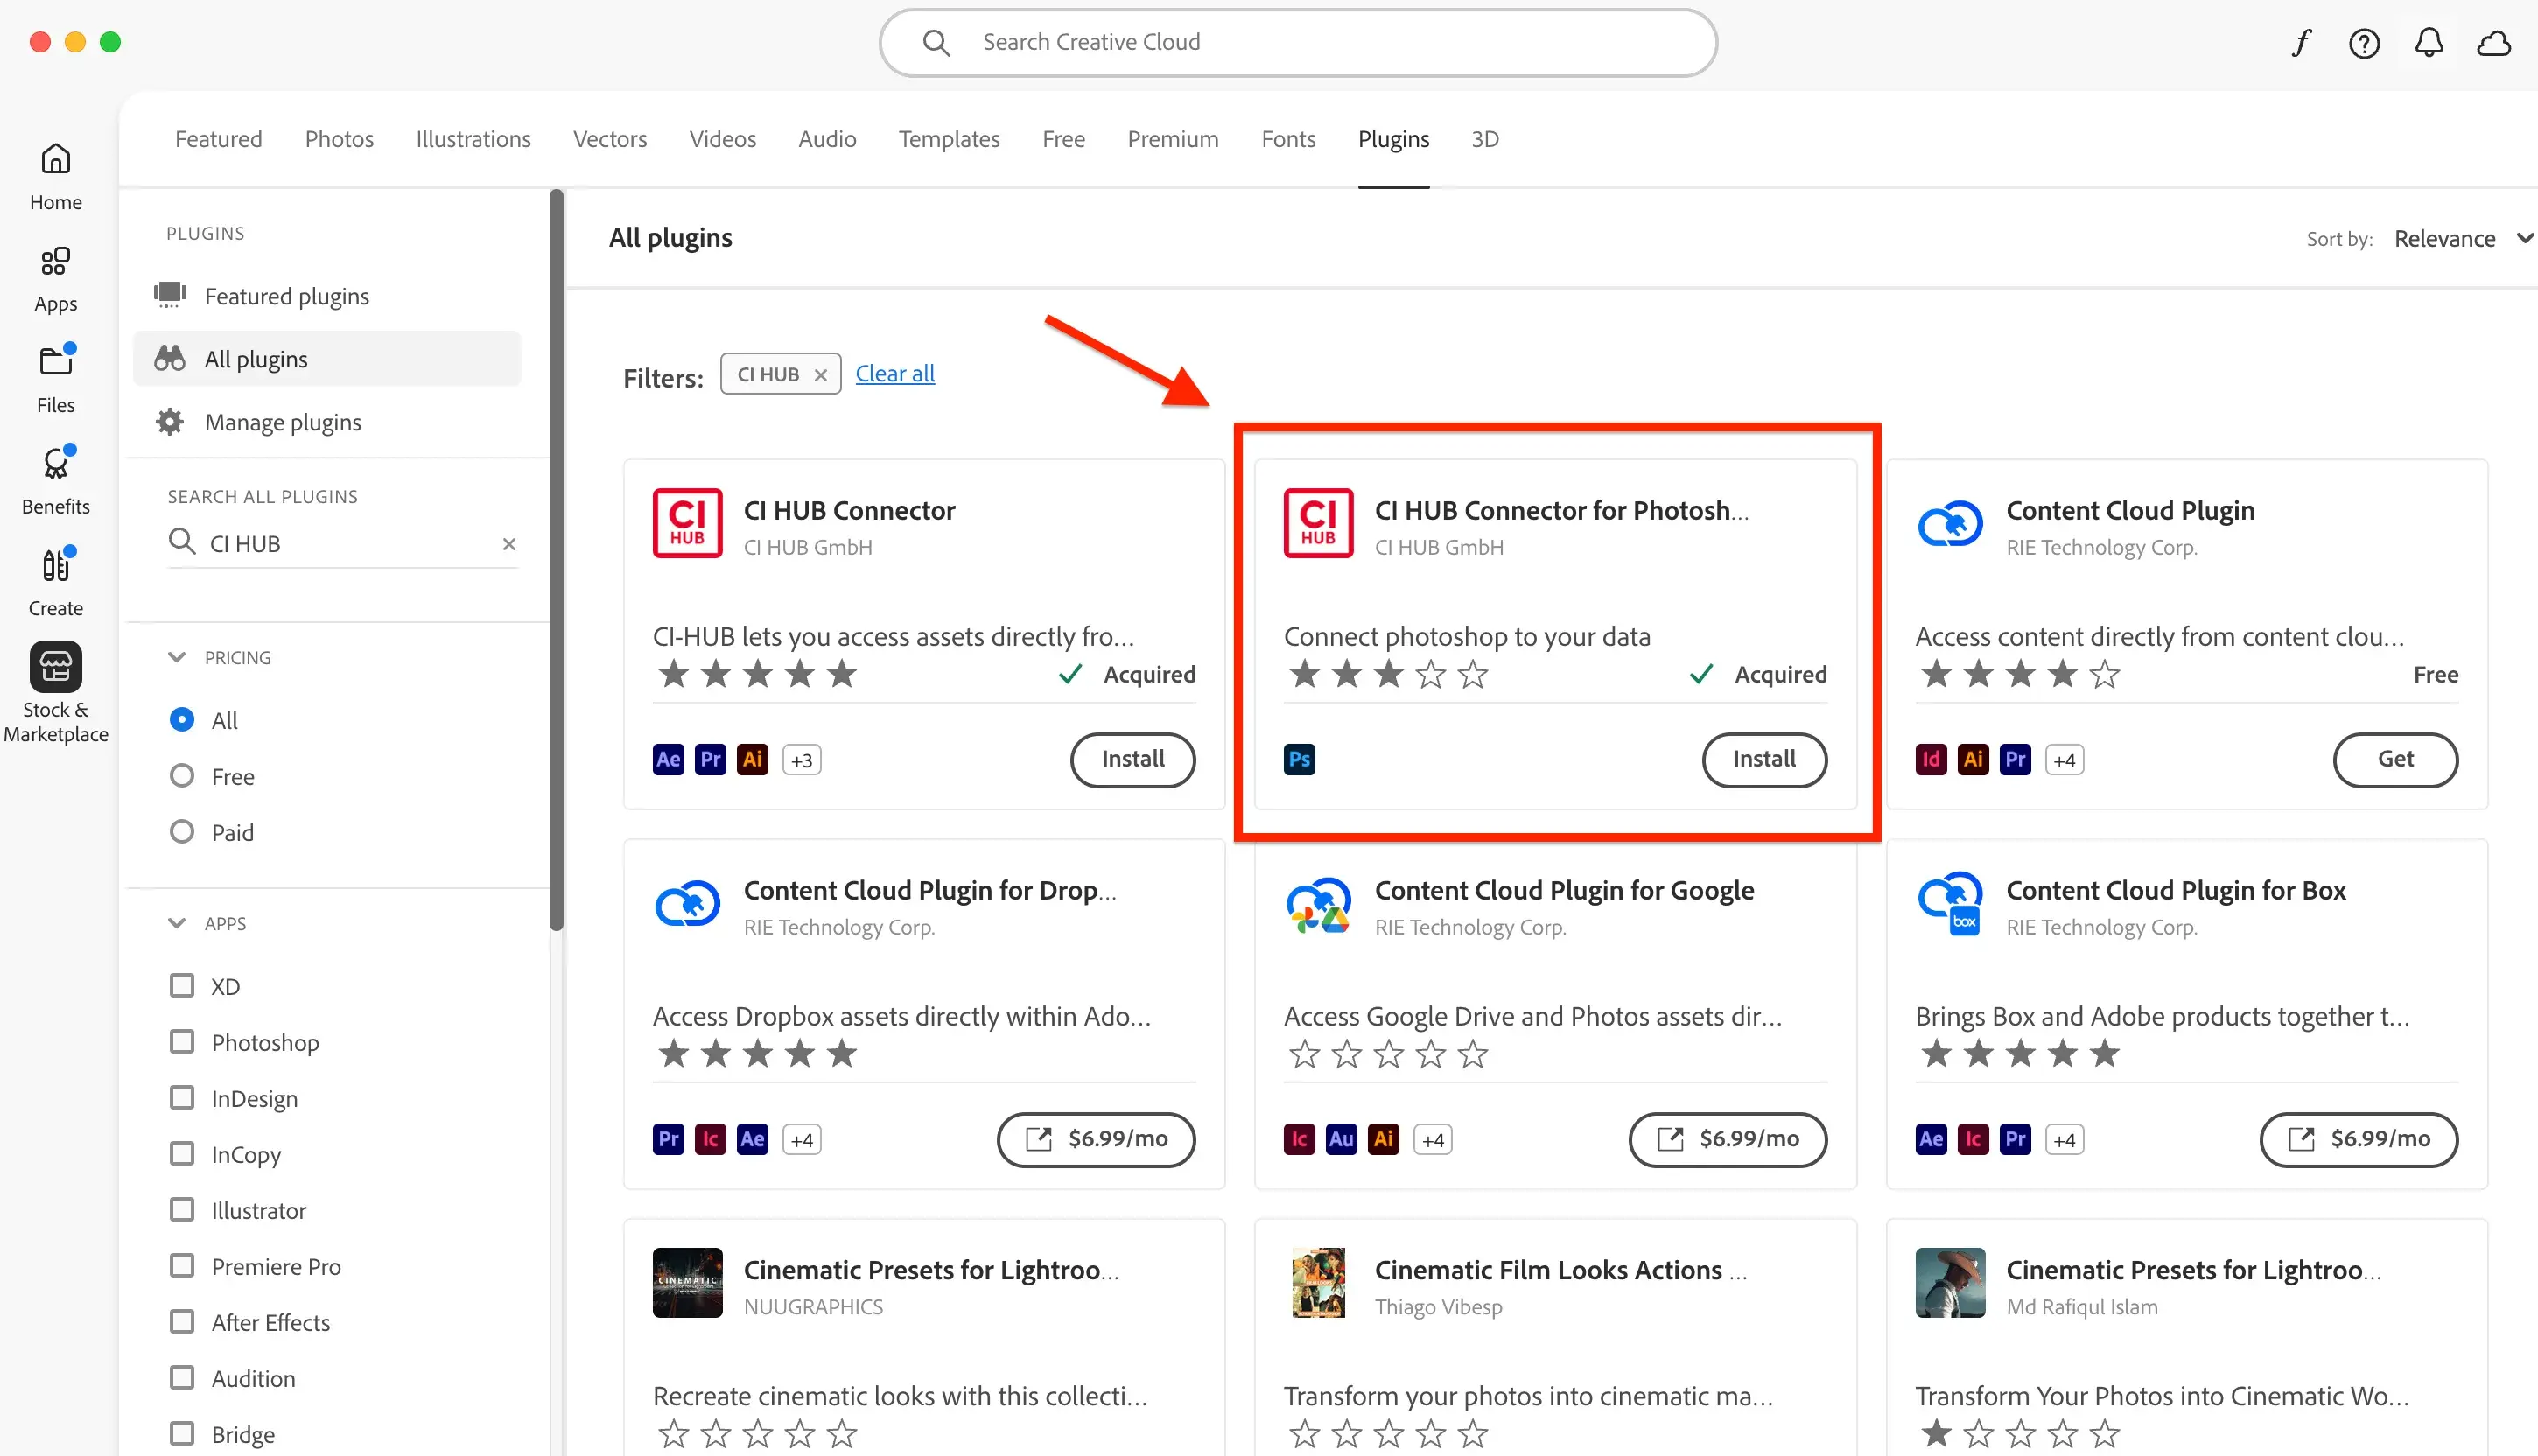Screen dimensions: 2538x1456
Task: Click the After Effects icon on CI HUB Connector card
Action: (668, 759)
